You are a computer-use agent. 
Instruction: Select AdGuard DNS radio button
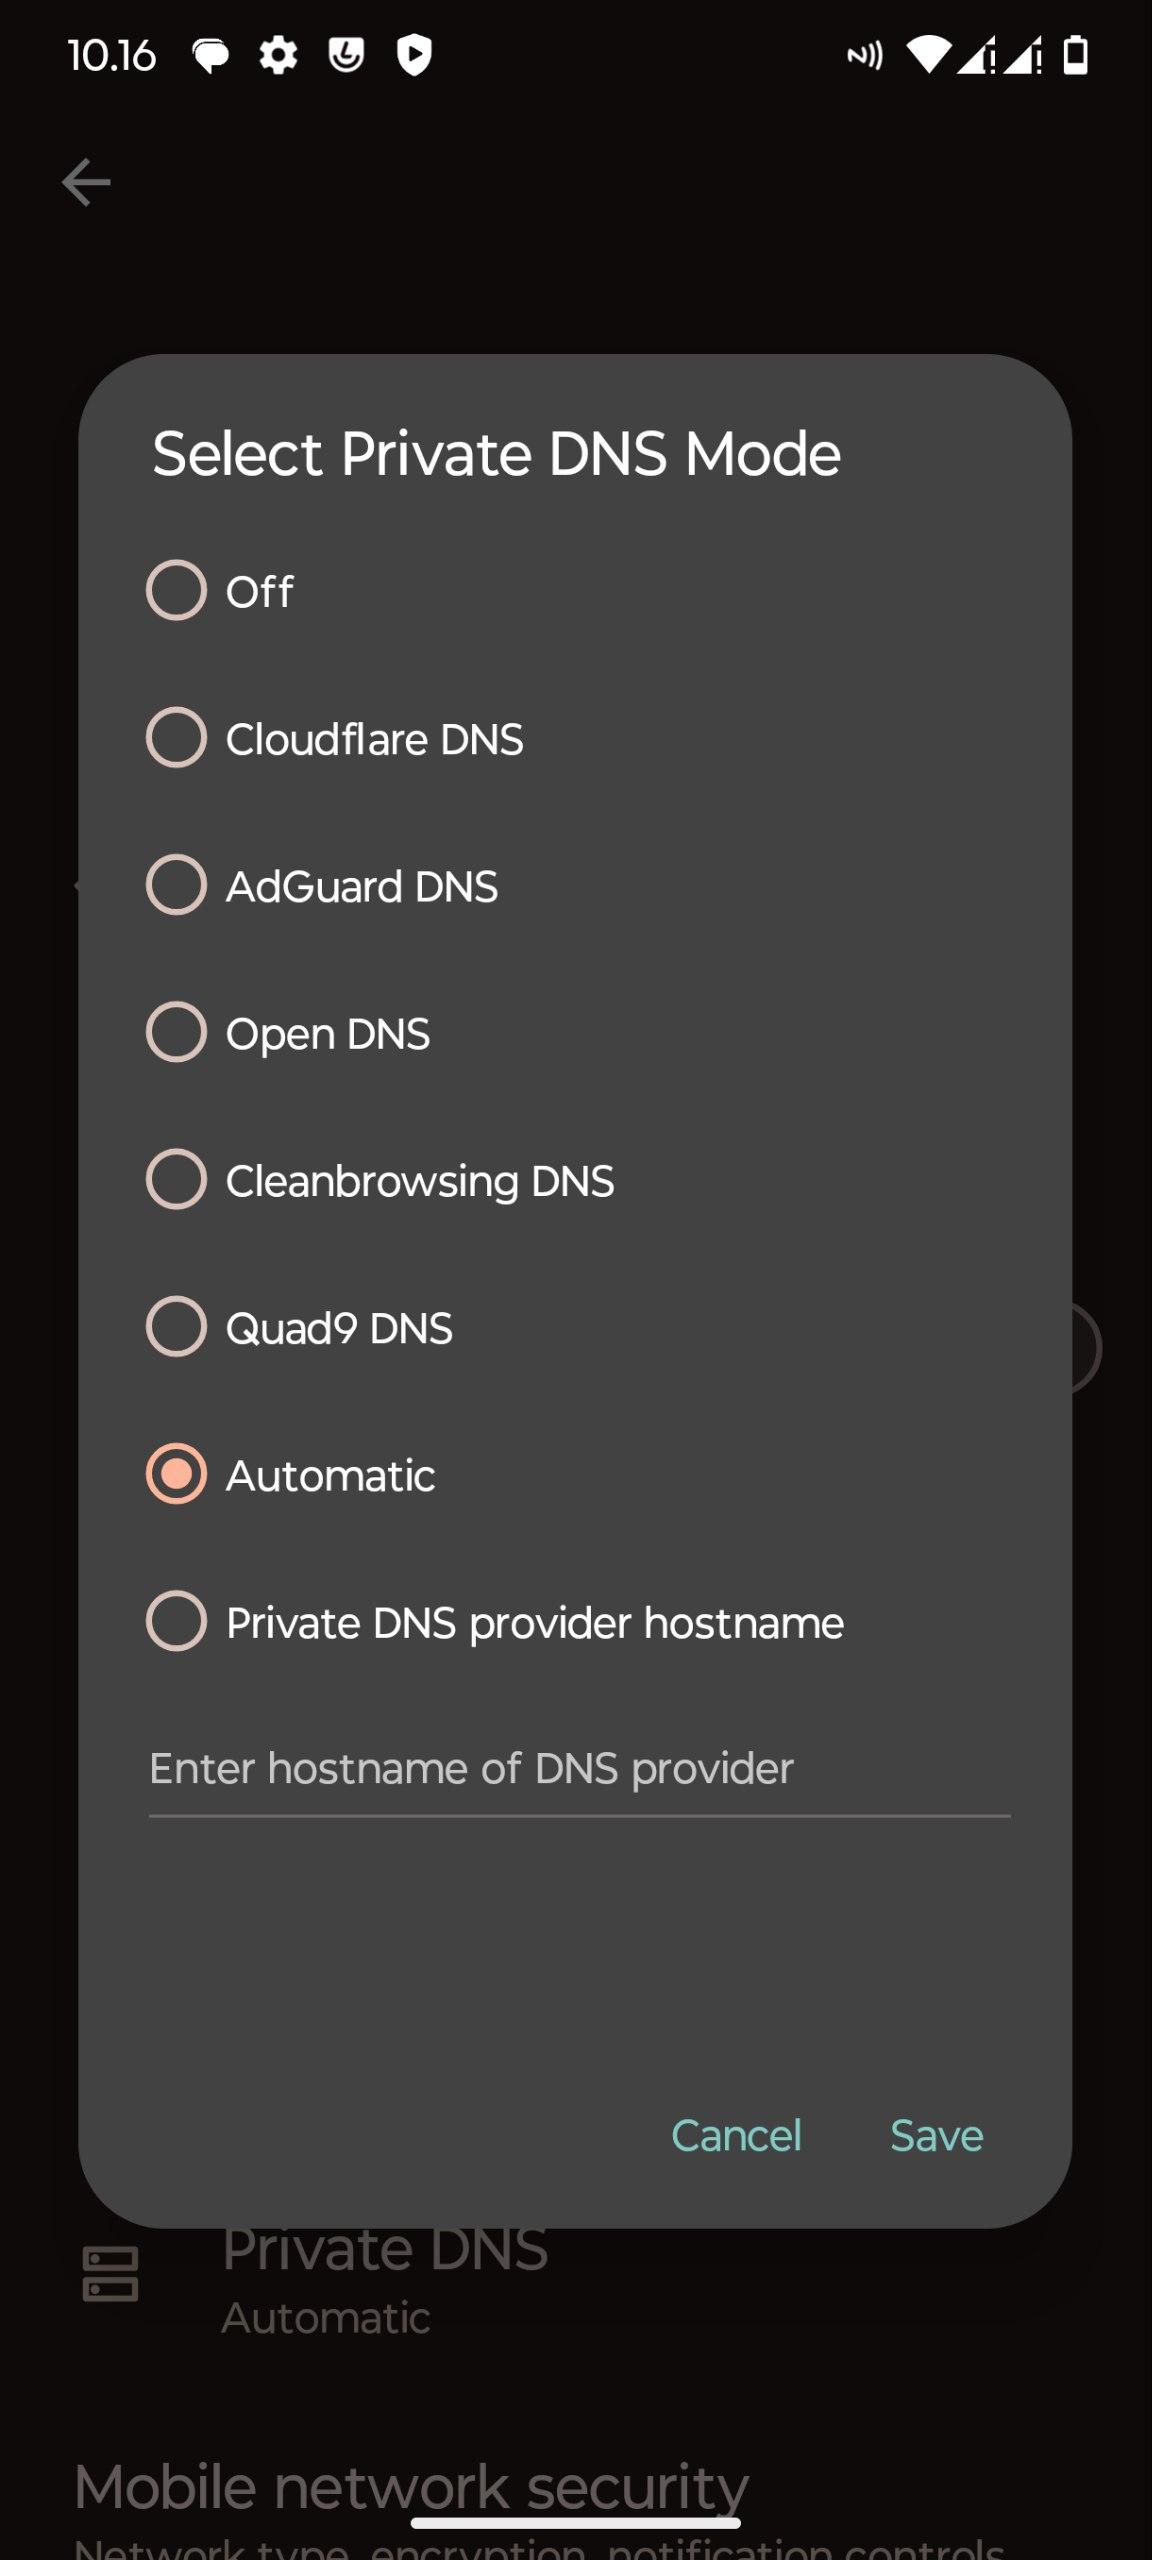tap(177, 885)
